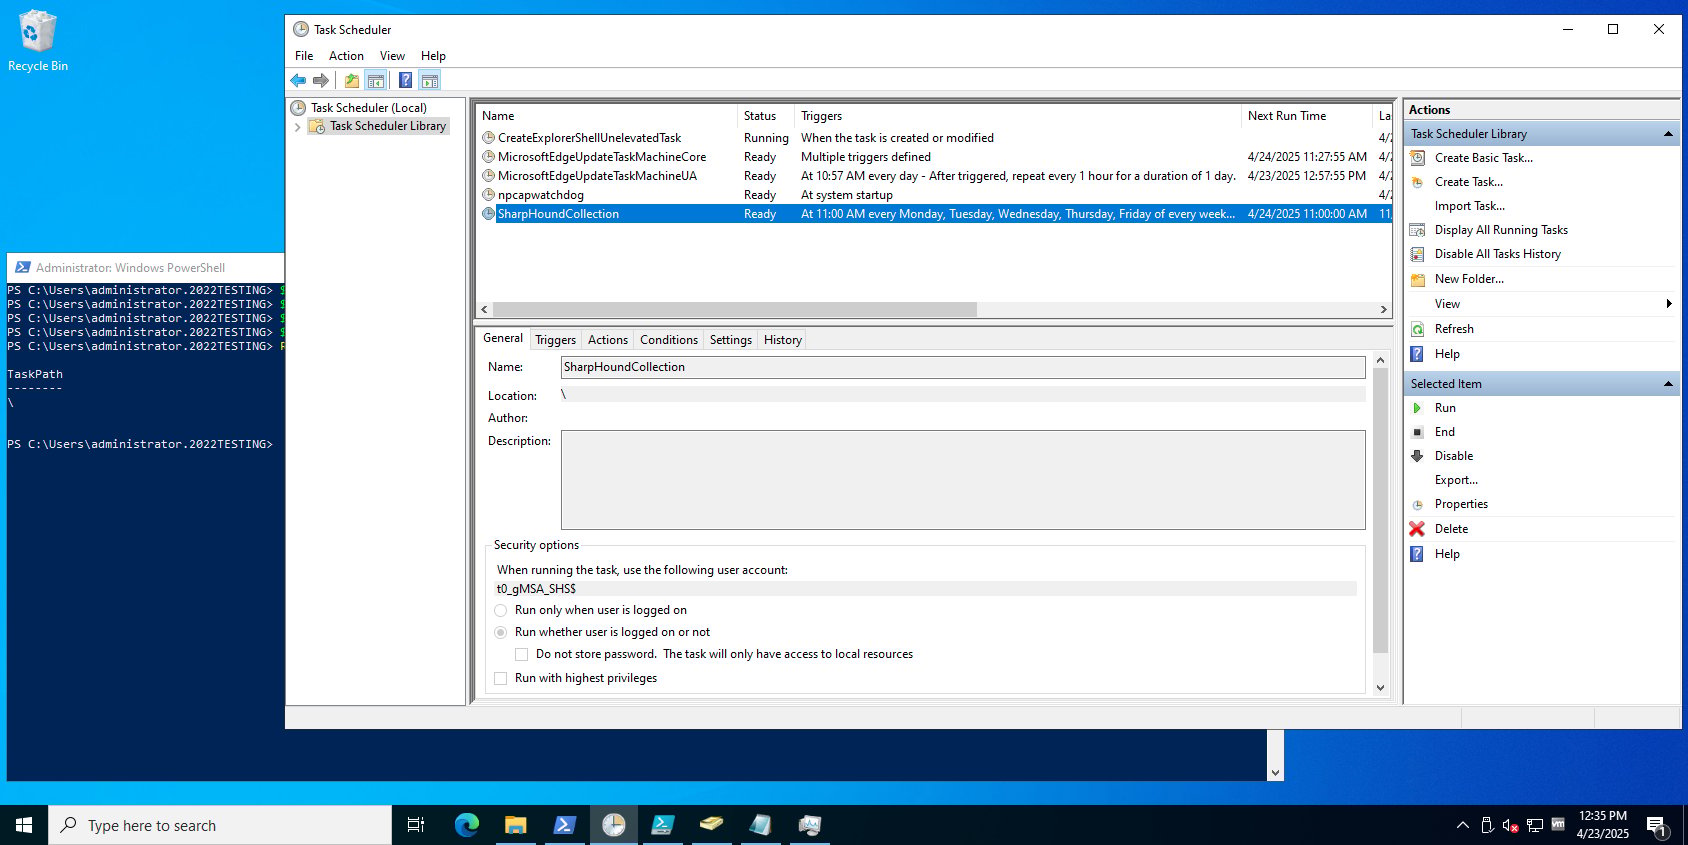1688x845 pixels.
Task: Click the Disable down-arrow icon
Action: (x=1417, y=456)
